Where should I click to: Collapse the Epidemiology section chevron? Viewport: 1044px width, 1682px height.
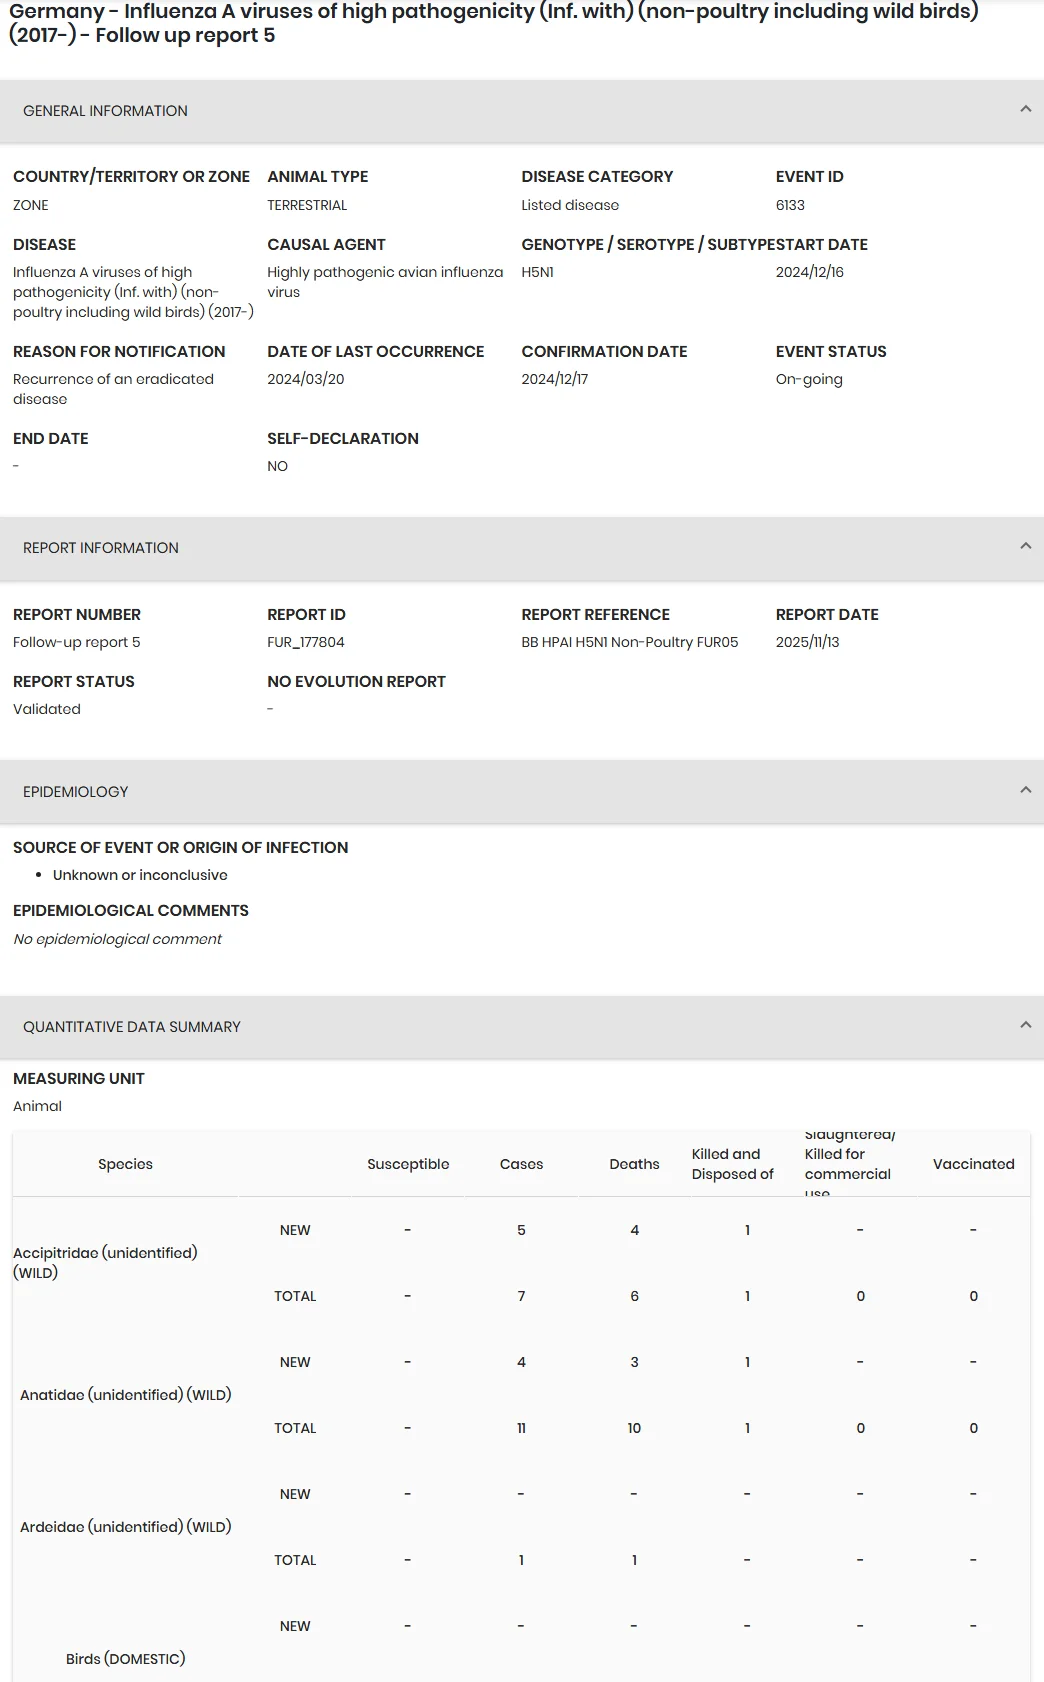pyautogui.click(x=1025, y=790)
